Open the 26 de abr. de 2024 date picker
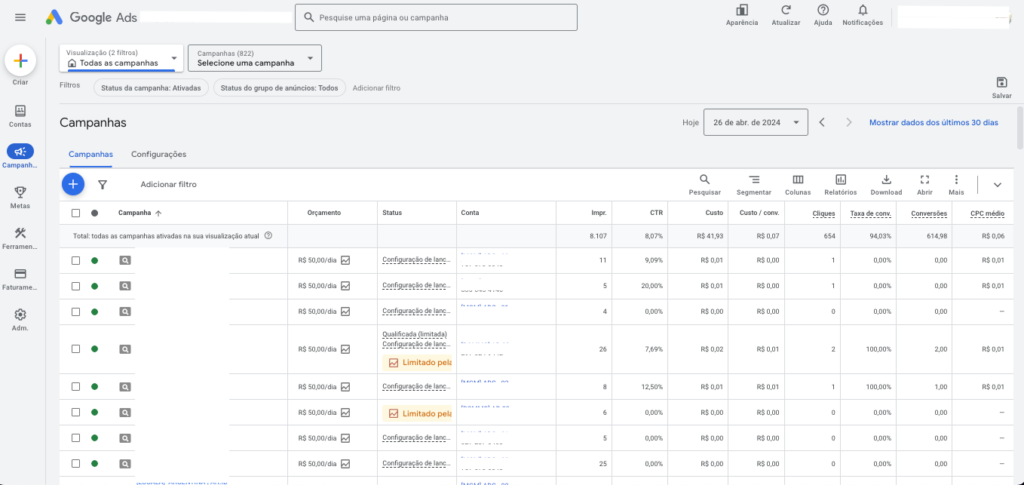 pyautogui.click(x=756, y=122)
